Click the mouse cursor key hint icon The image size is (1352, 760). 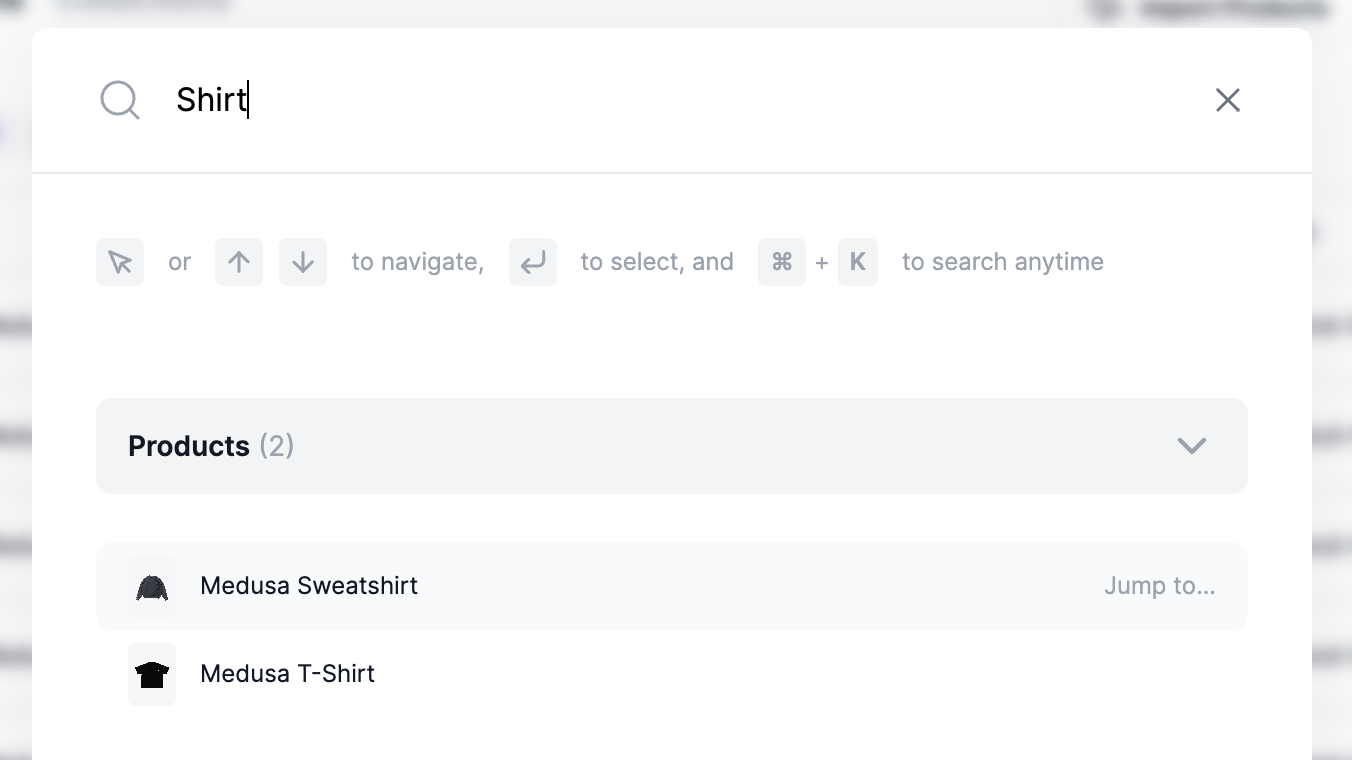[120, 261]
